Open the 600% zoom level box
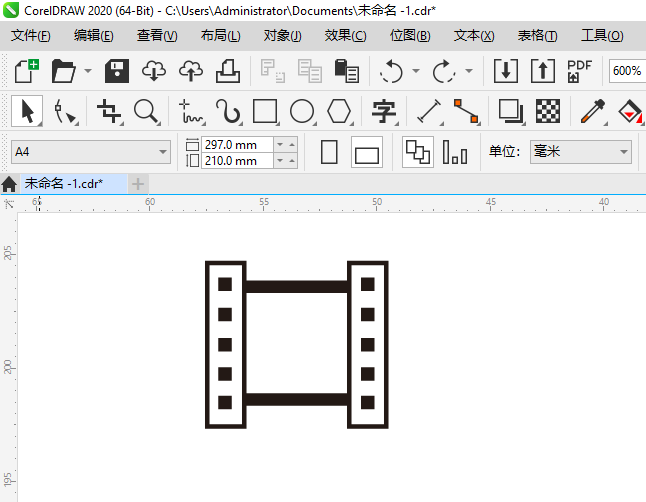Viewport: 646px width, 502px height. [627, 71]
